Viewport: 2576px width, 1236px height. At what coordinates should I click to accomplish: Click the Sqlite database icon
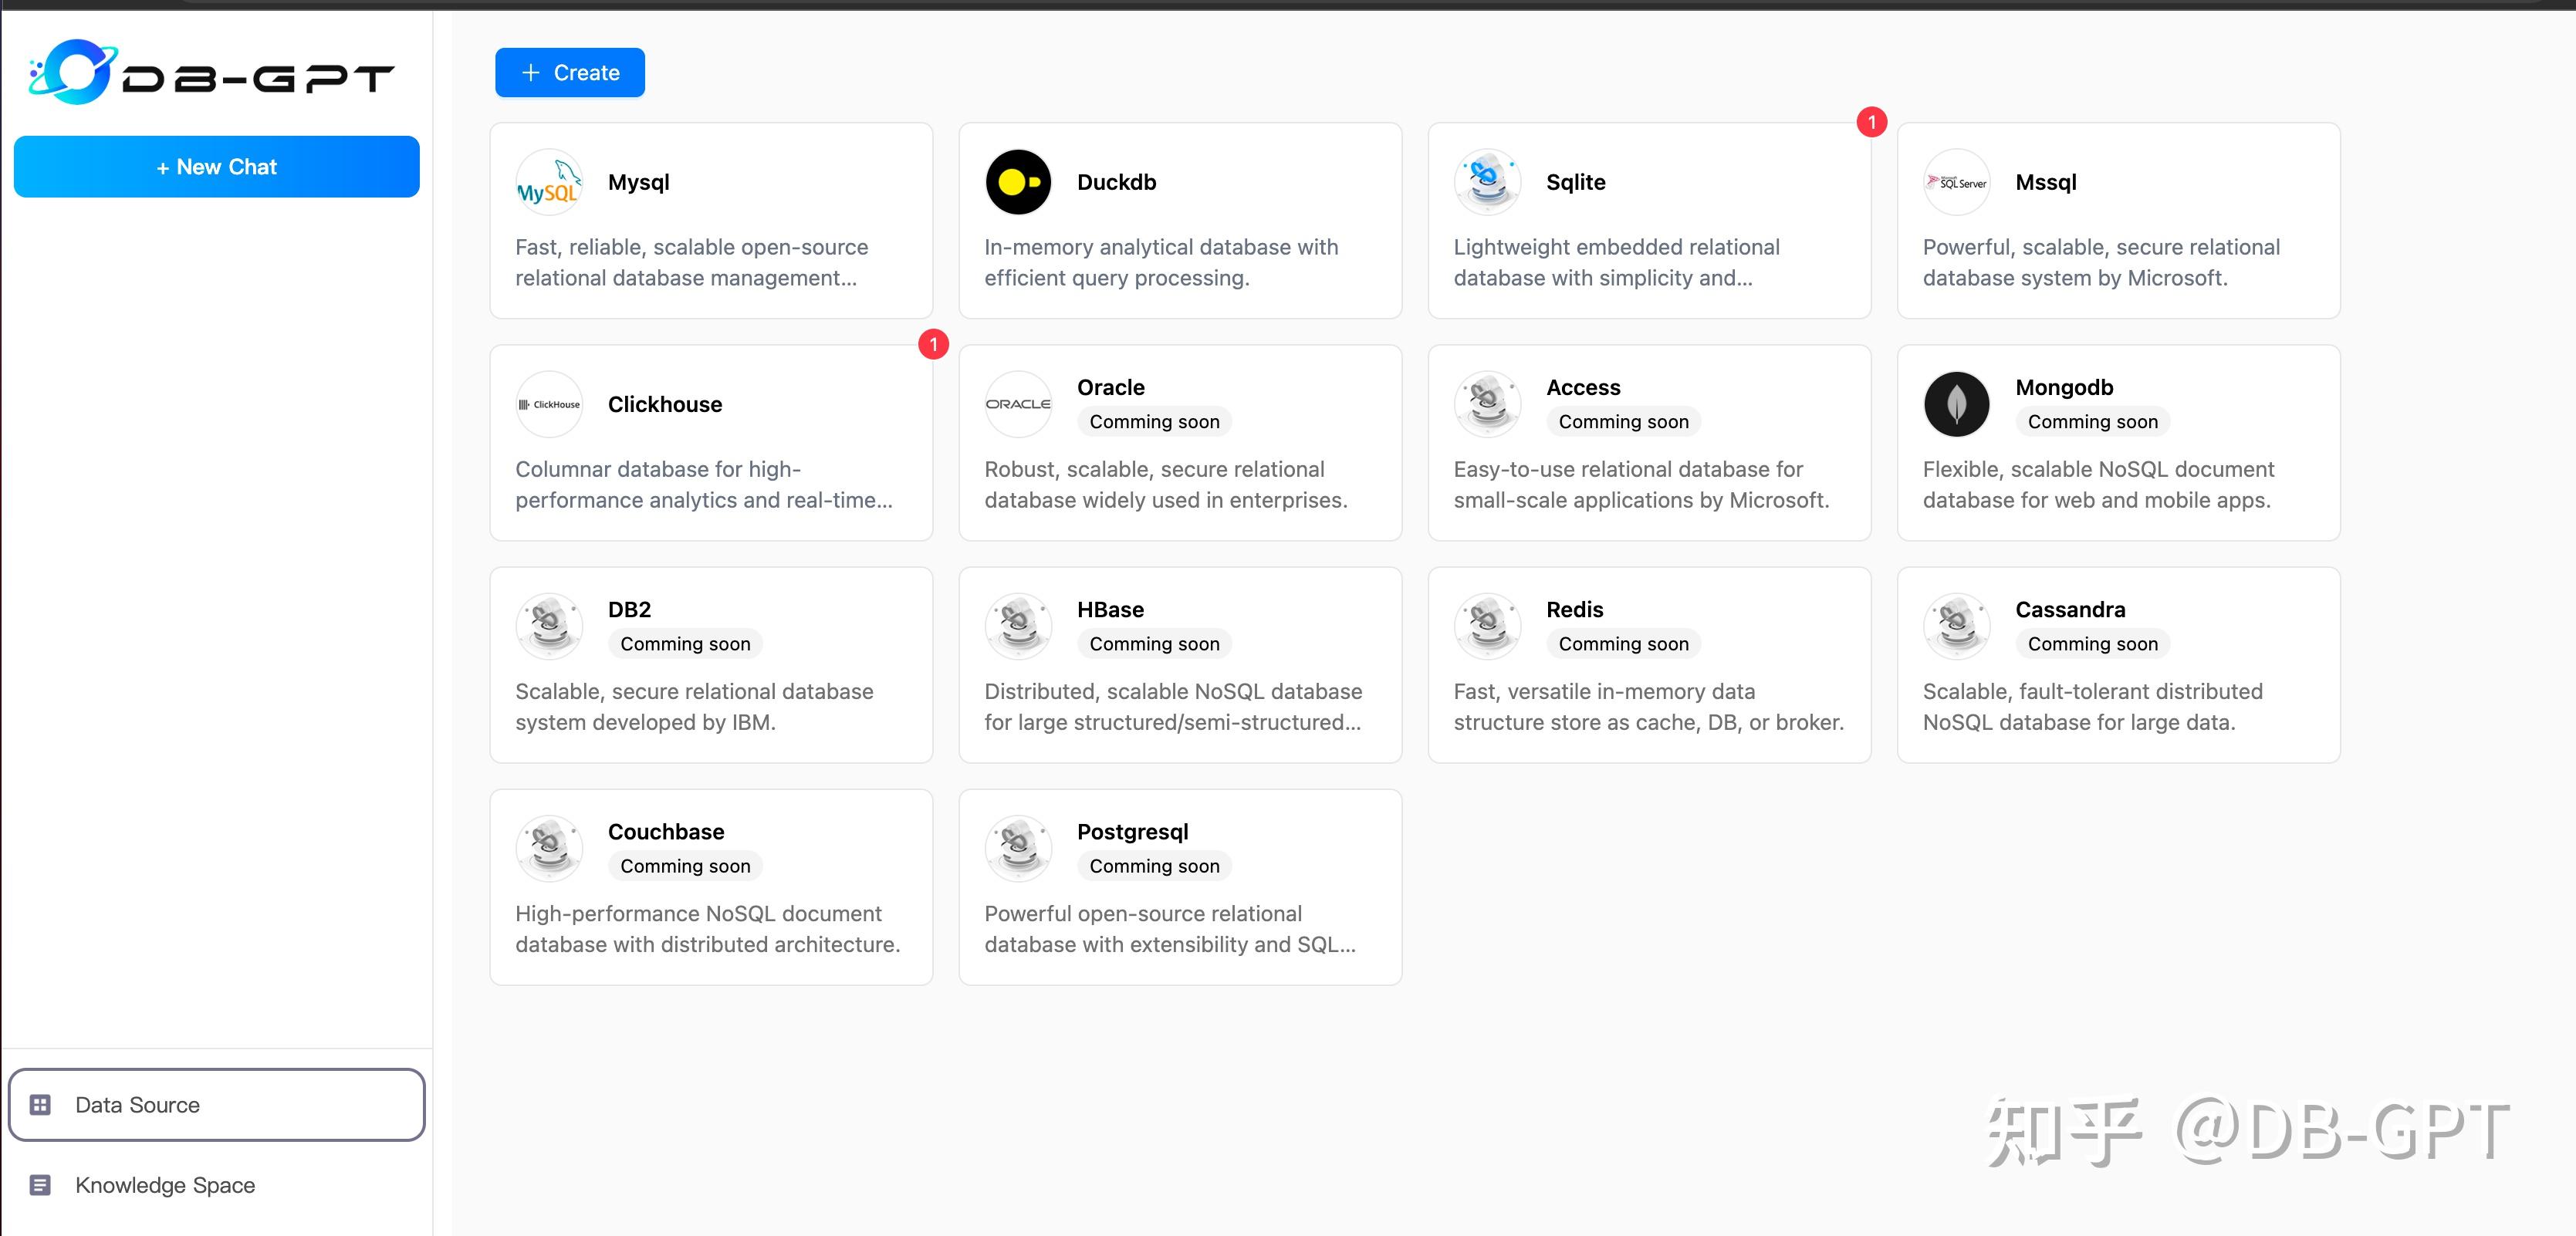[x=1487, y=182]
